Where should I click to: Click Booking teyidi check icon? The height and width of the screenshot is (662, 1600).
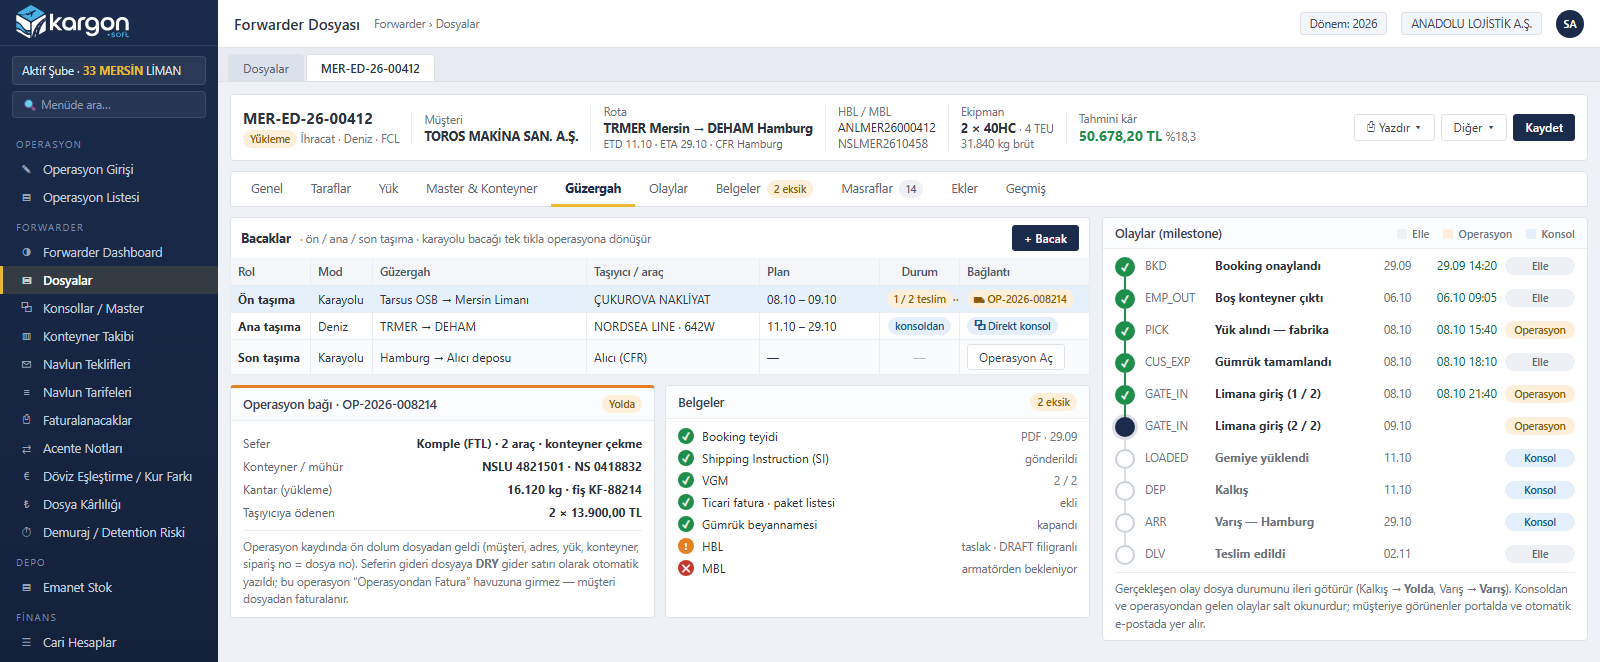click(686, 436)
